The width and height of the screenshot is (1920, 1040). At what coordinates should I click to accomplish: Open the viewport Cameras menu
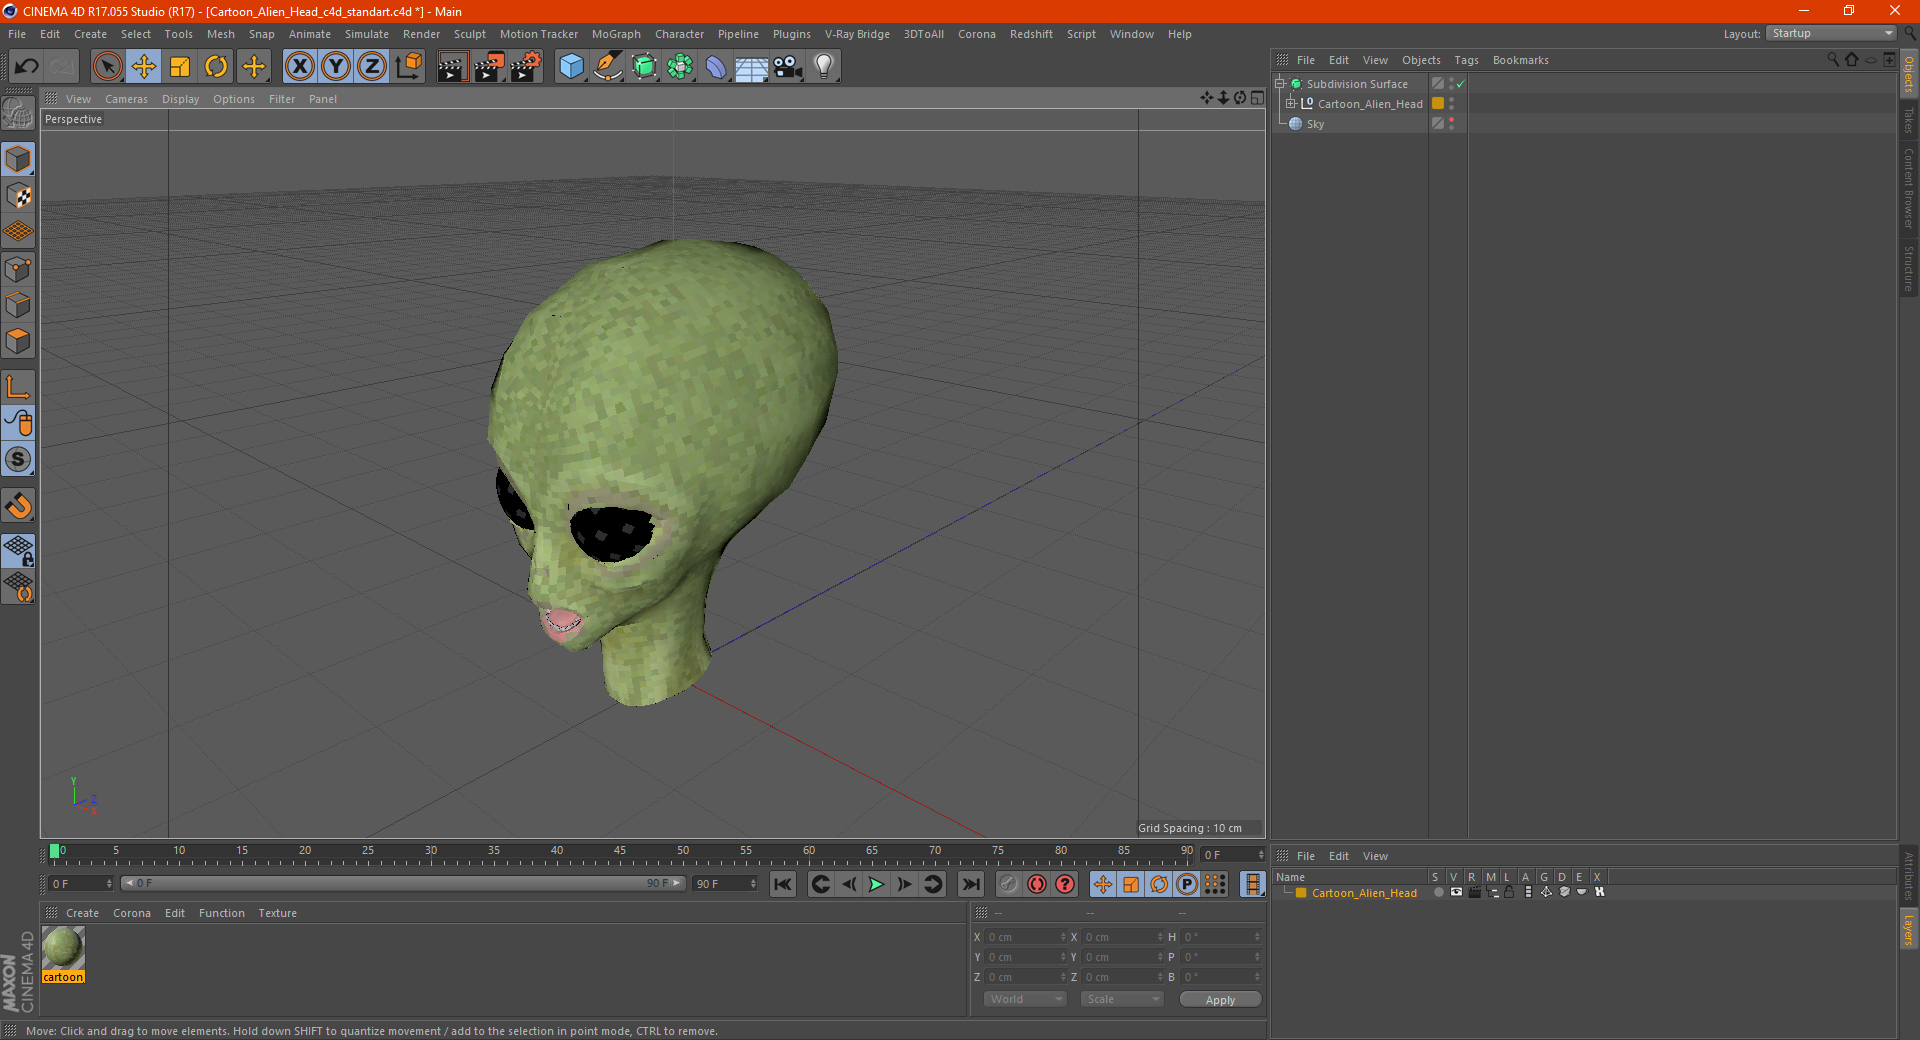click(x=126, y=99)
